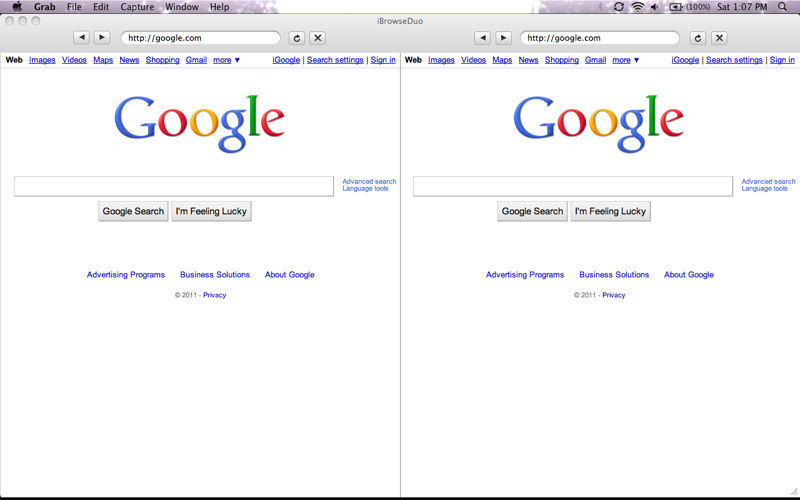Open Advanced search in left pane
Screen dimensions: 800x500
(369, 181)
